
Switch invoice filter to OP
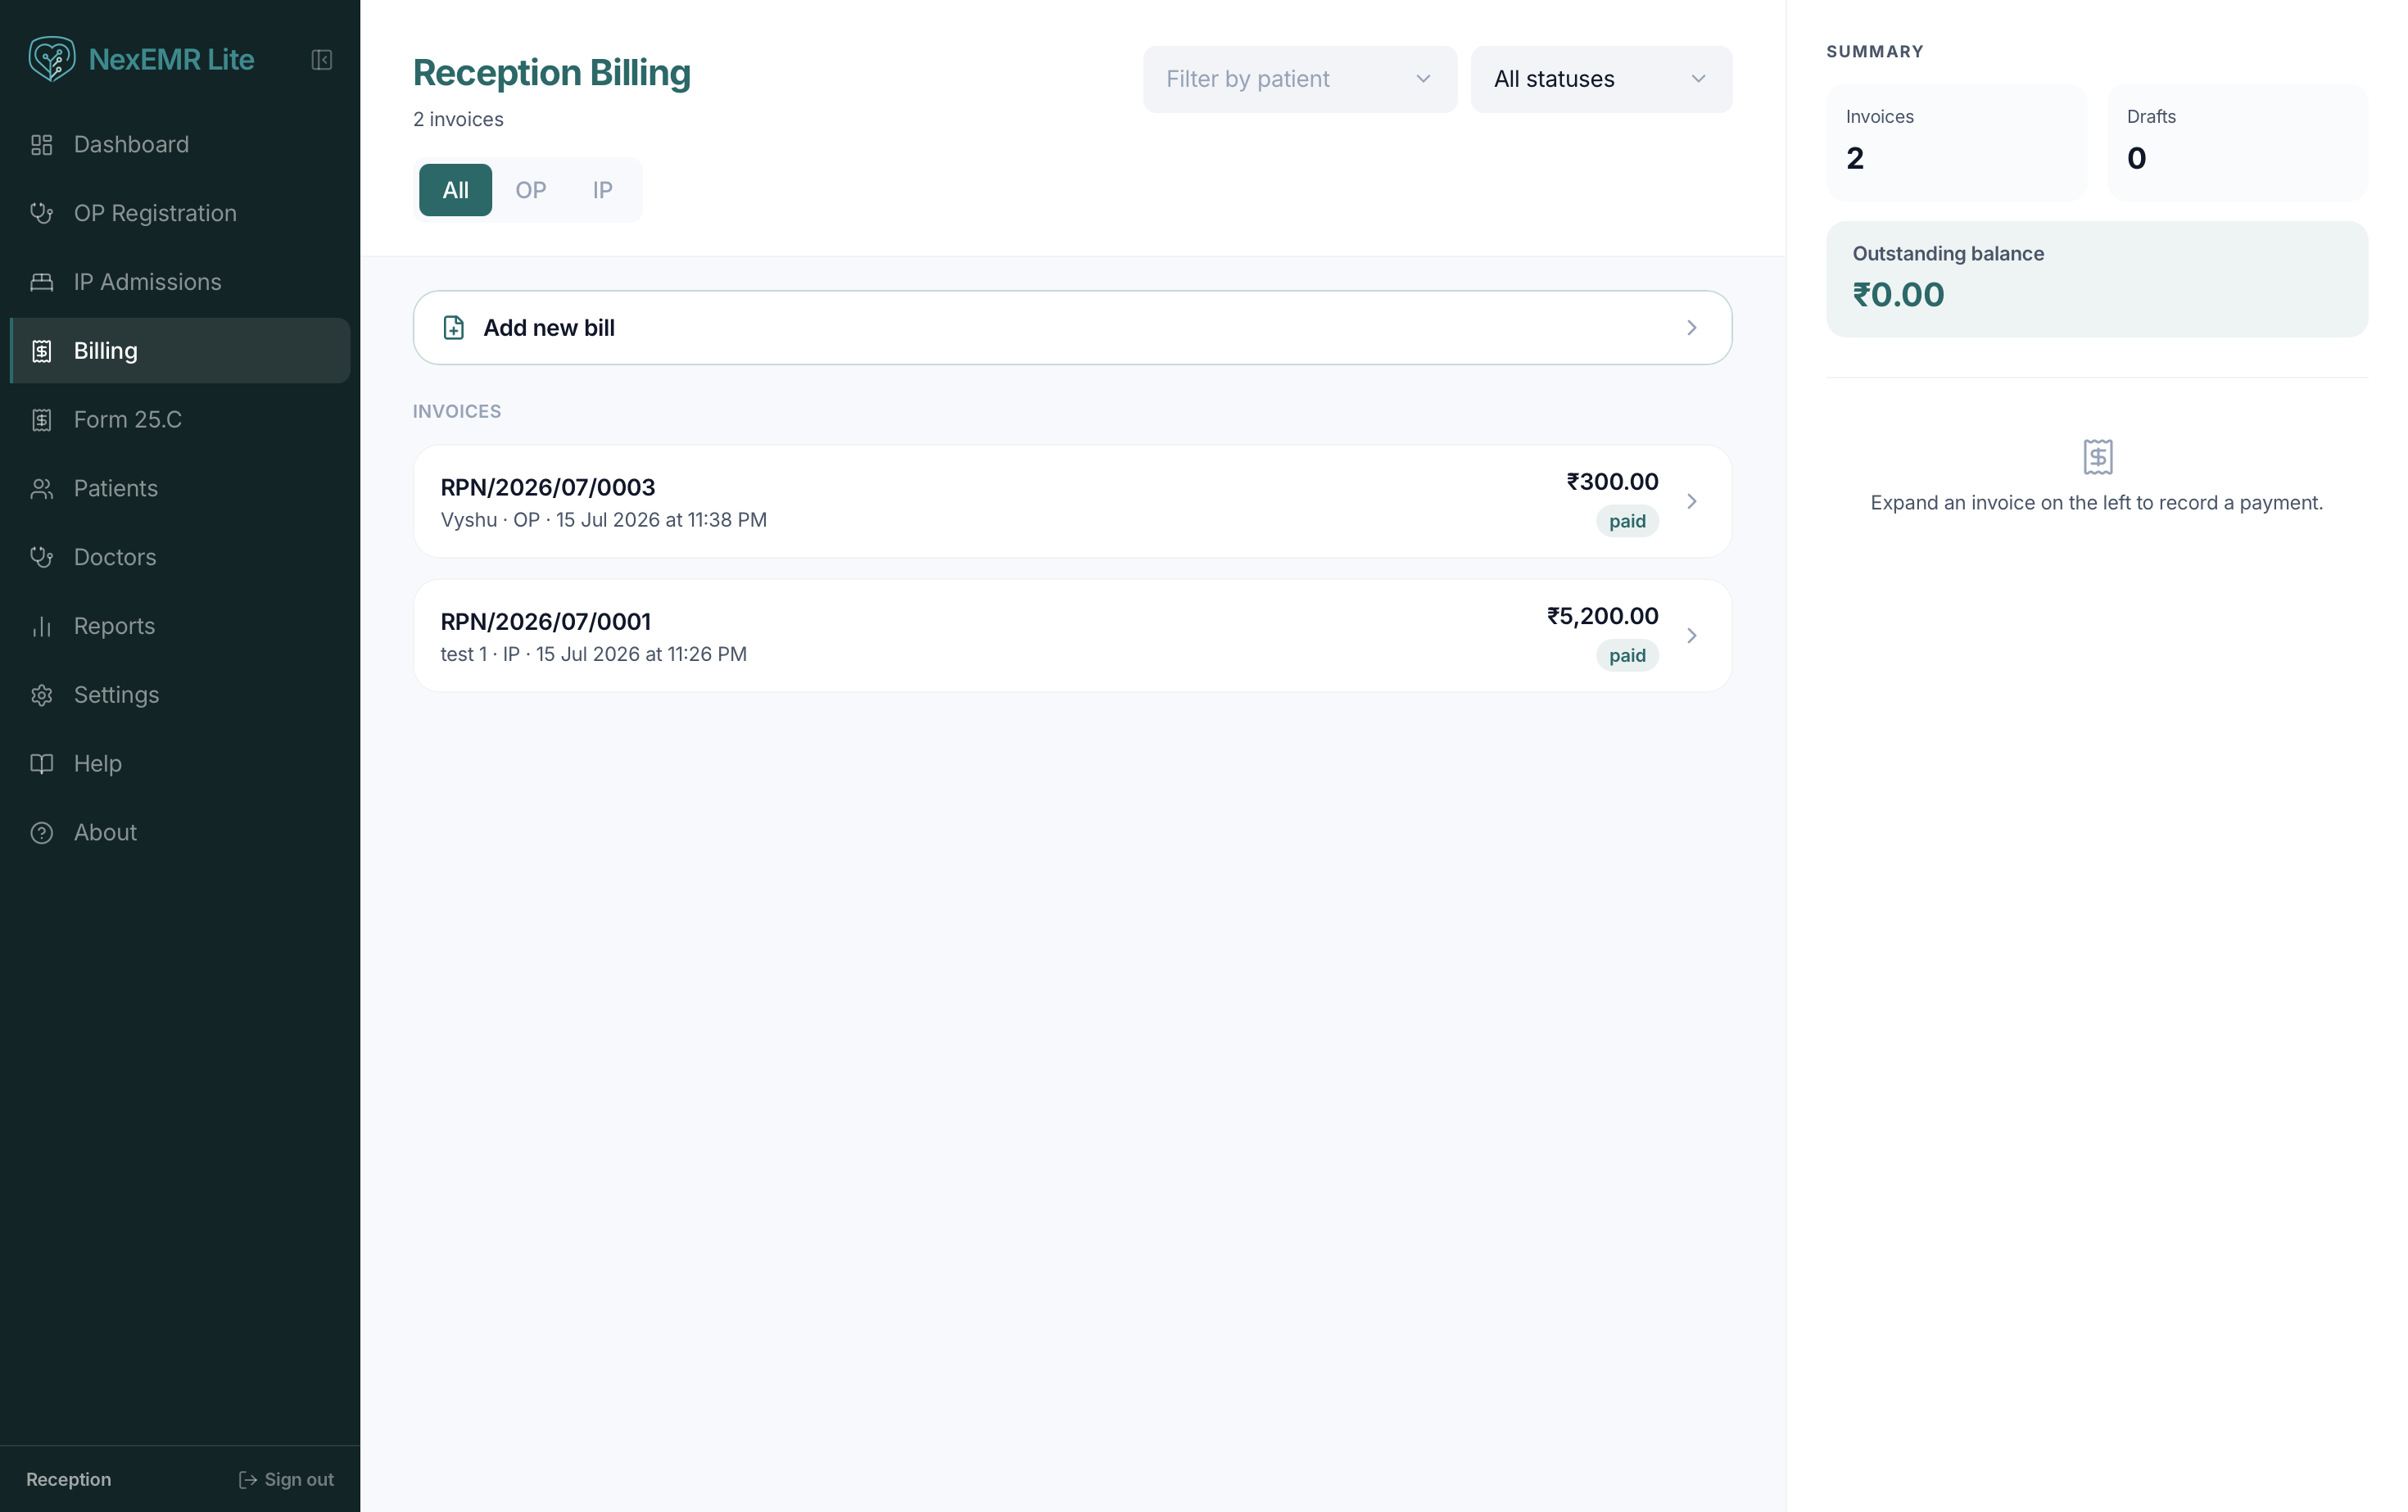(x=530, y=190)
